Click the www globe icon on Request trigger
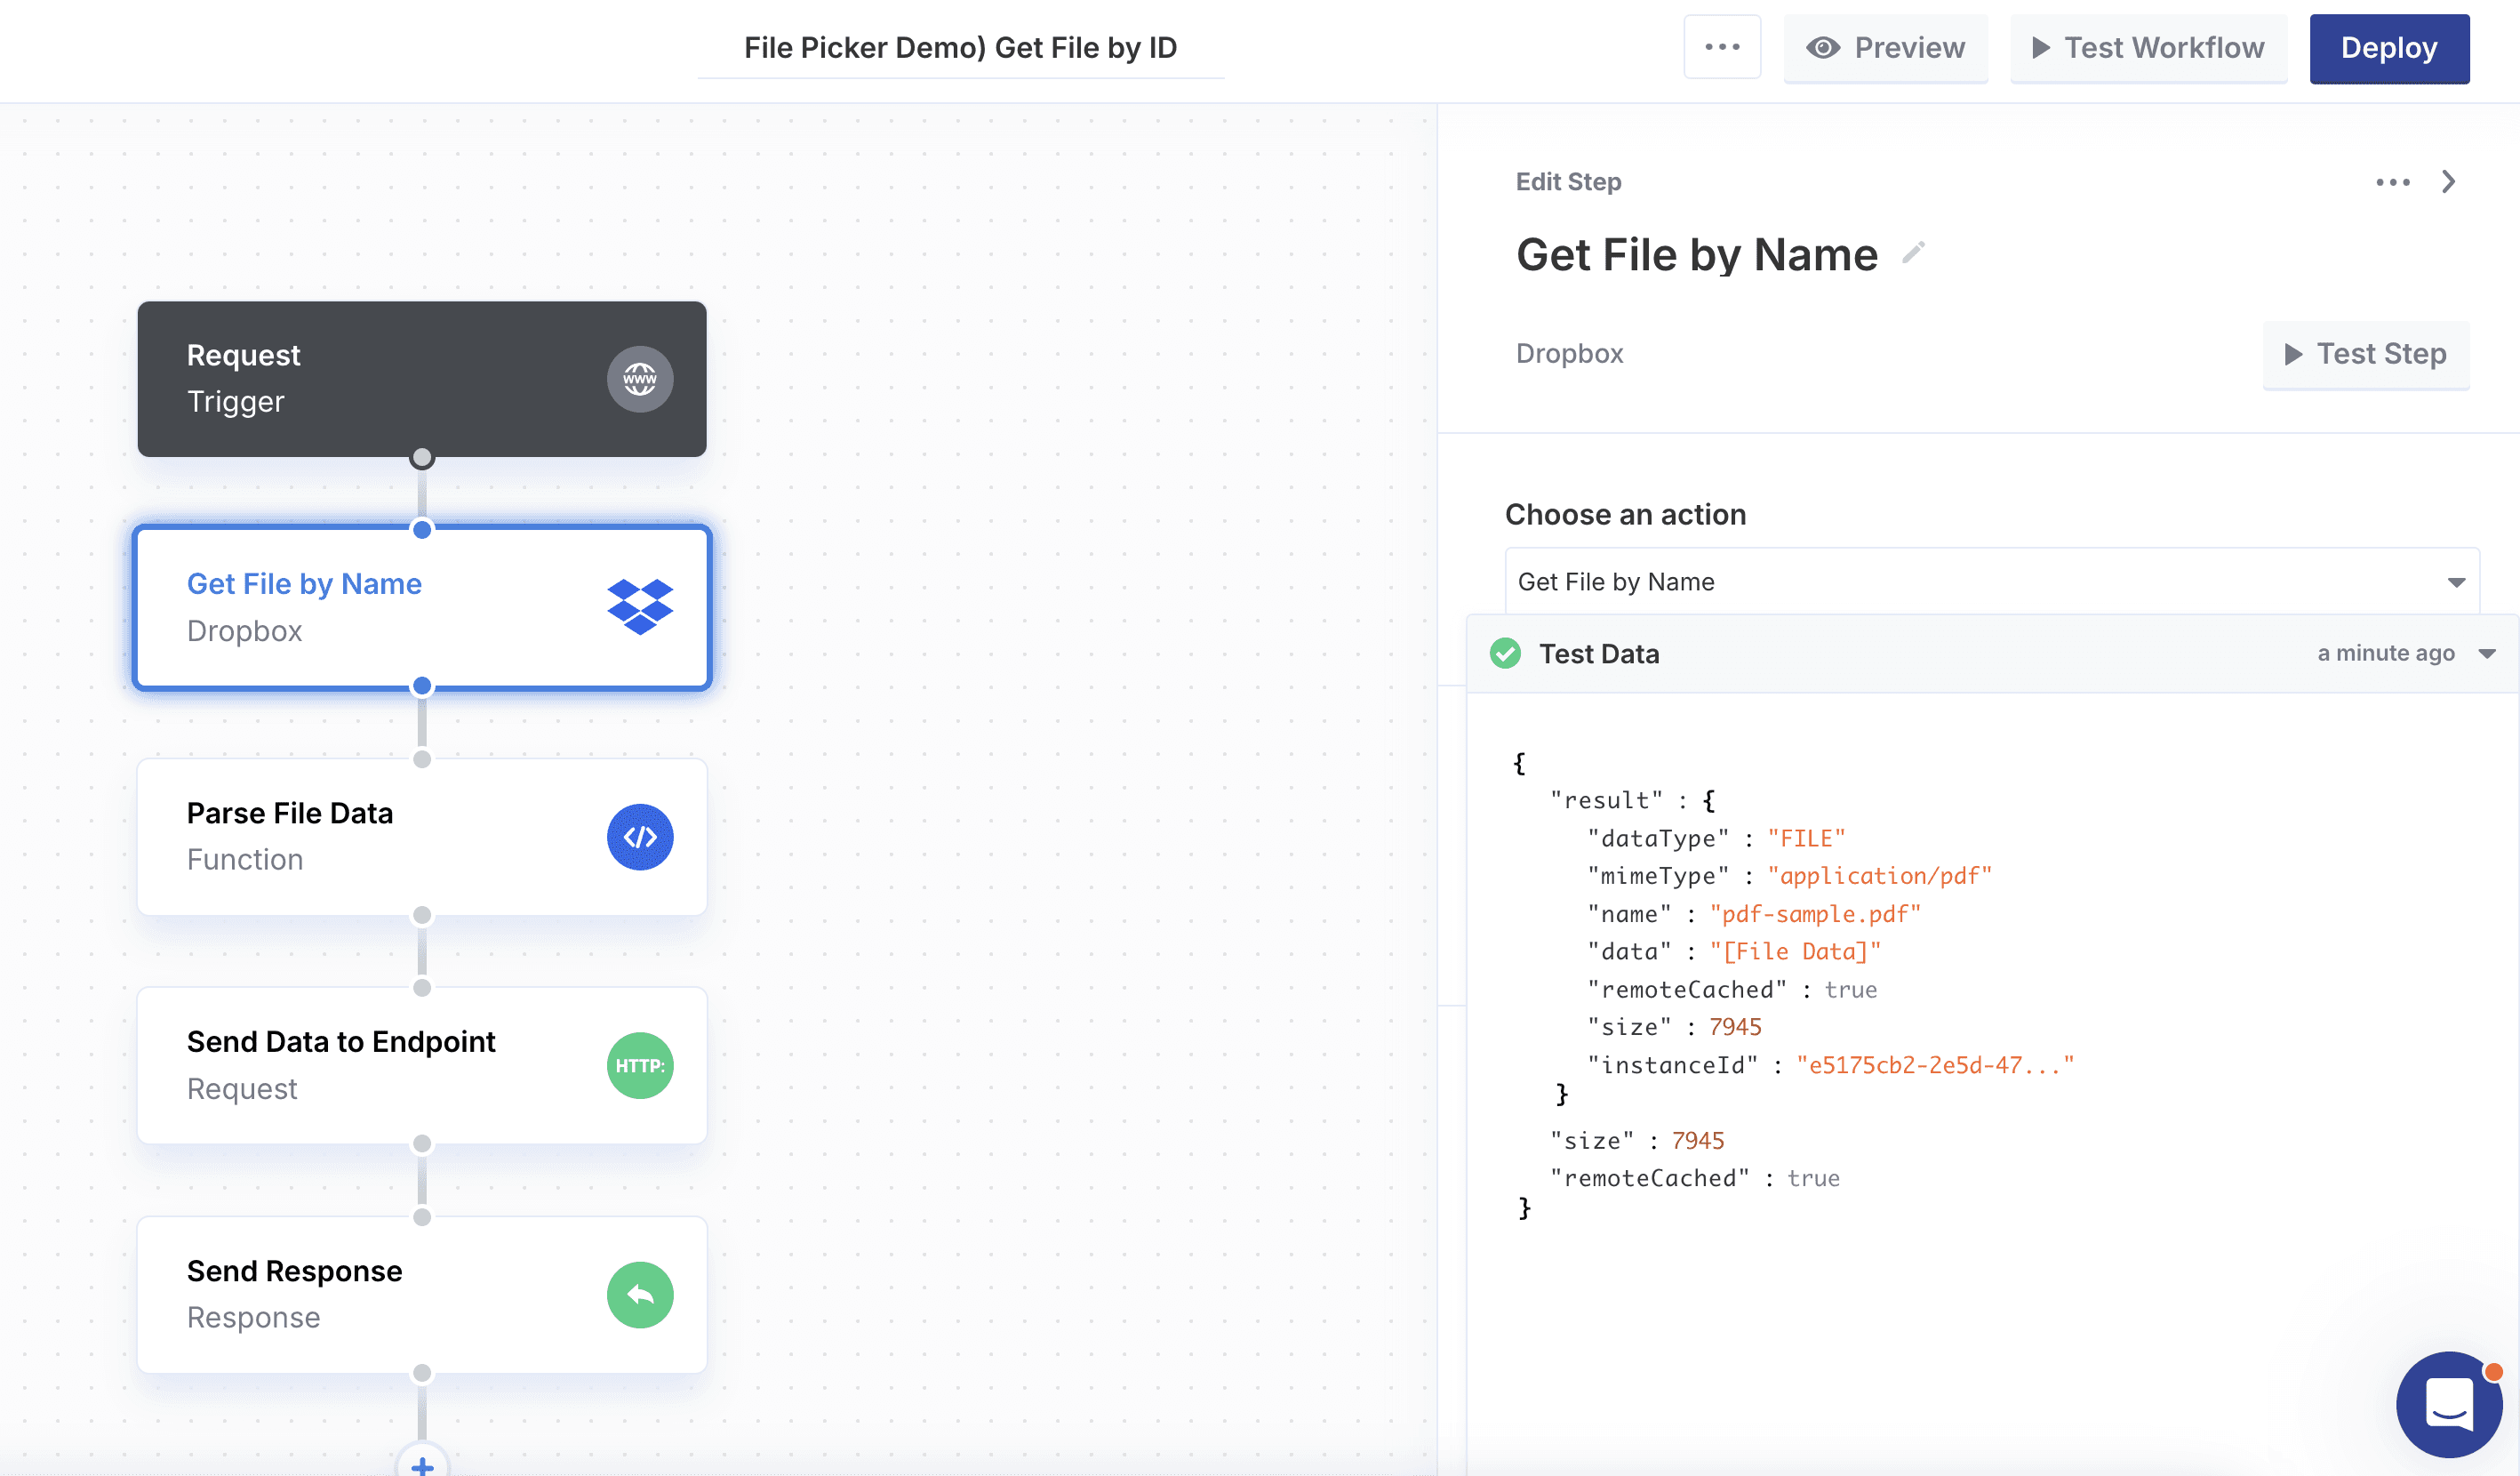The image size is (2520, 1476). coord(640,379)
